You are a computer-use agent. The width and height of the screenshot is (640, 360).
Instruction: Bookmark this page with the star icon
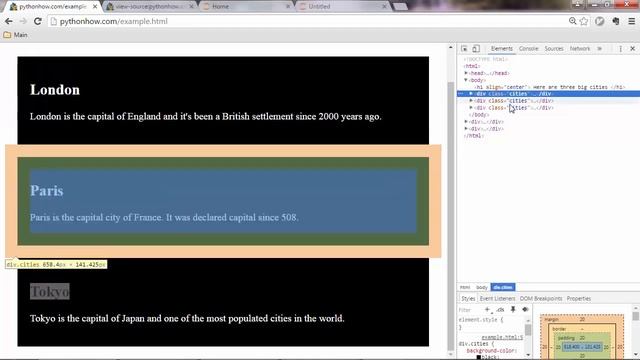(x=584, y=21)
